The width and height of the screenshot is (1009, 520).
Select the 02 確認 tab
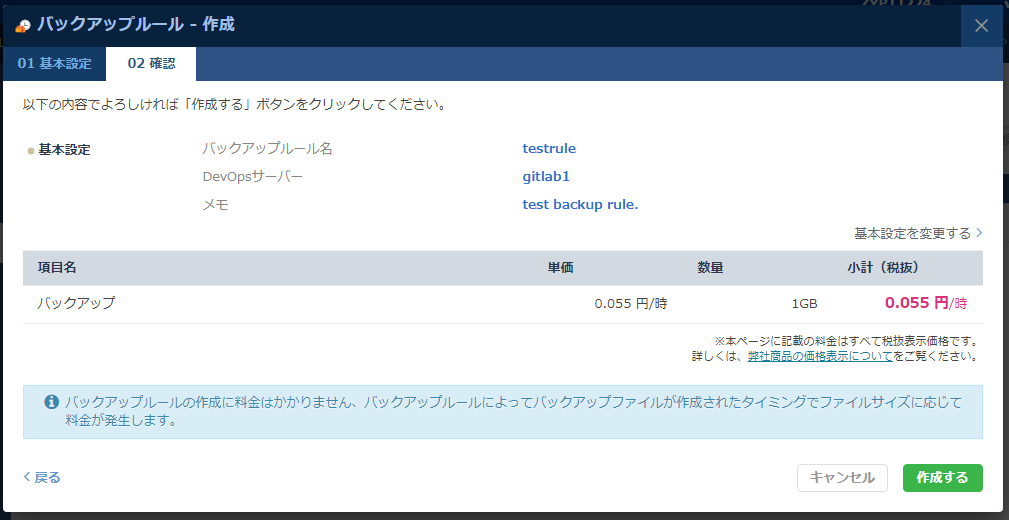[x=151, y=64]
